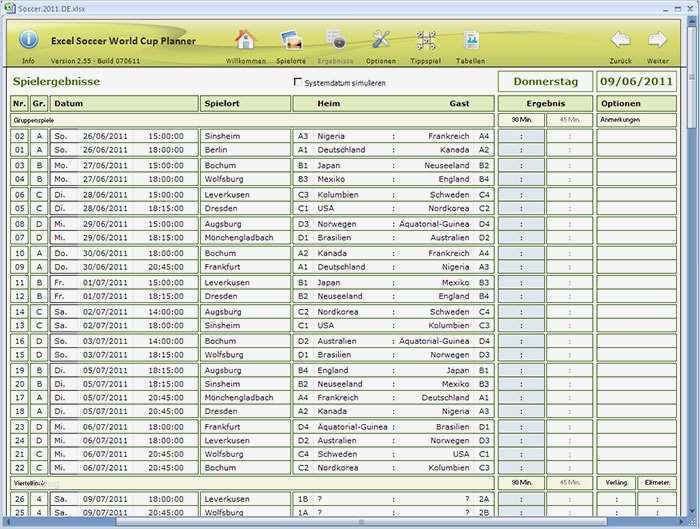Click the Zurück back arrow
The height and width of the screenshot is (529, 700).
tap(621, 40)
